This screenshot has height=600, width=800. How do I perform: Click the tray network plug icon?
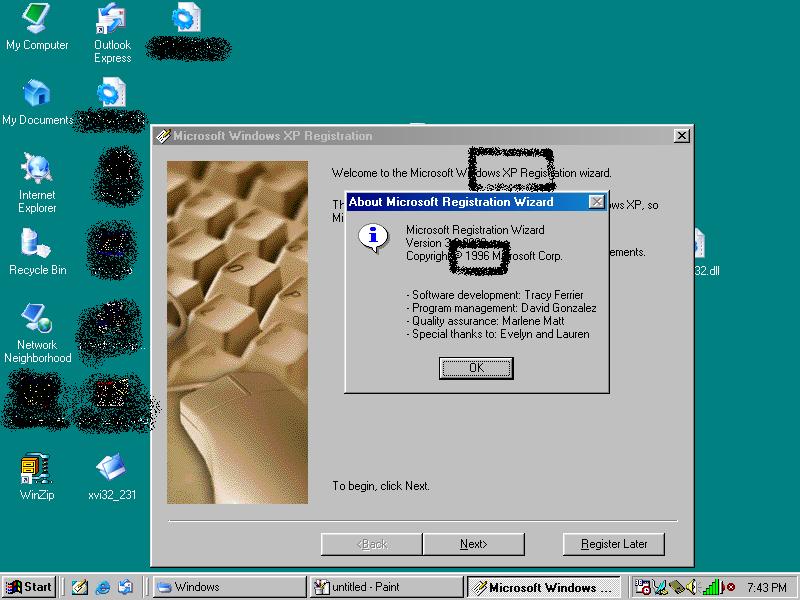pyautogui.click(x=660, y=587)
